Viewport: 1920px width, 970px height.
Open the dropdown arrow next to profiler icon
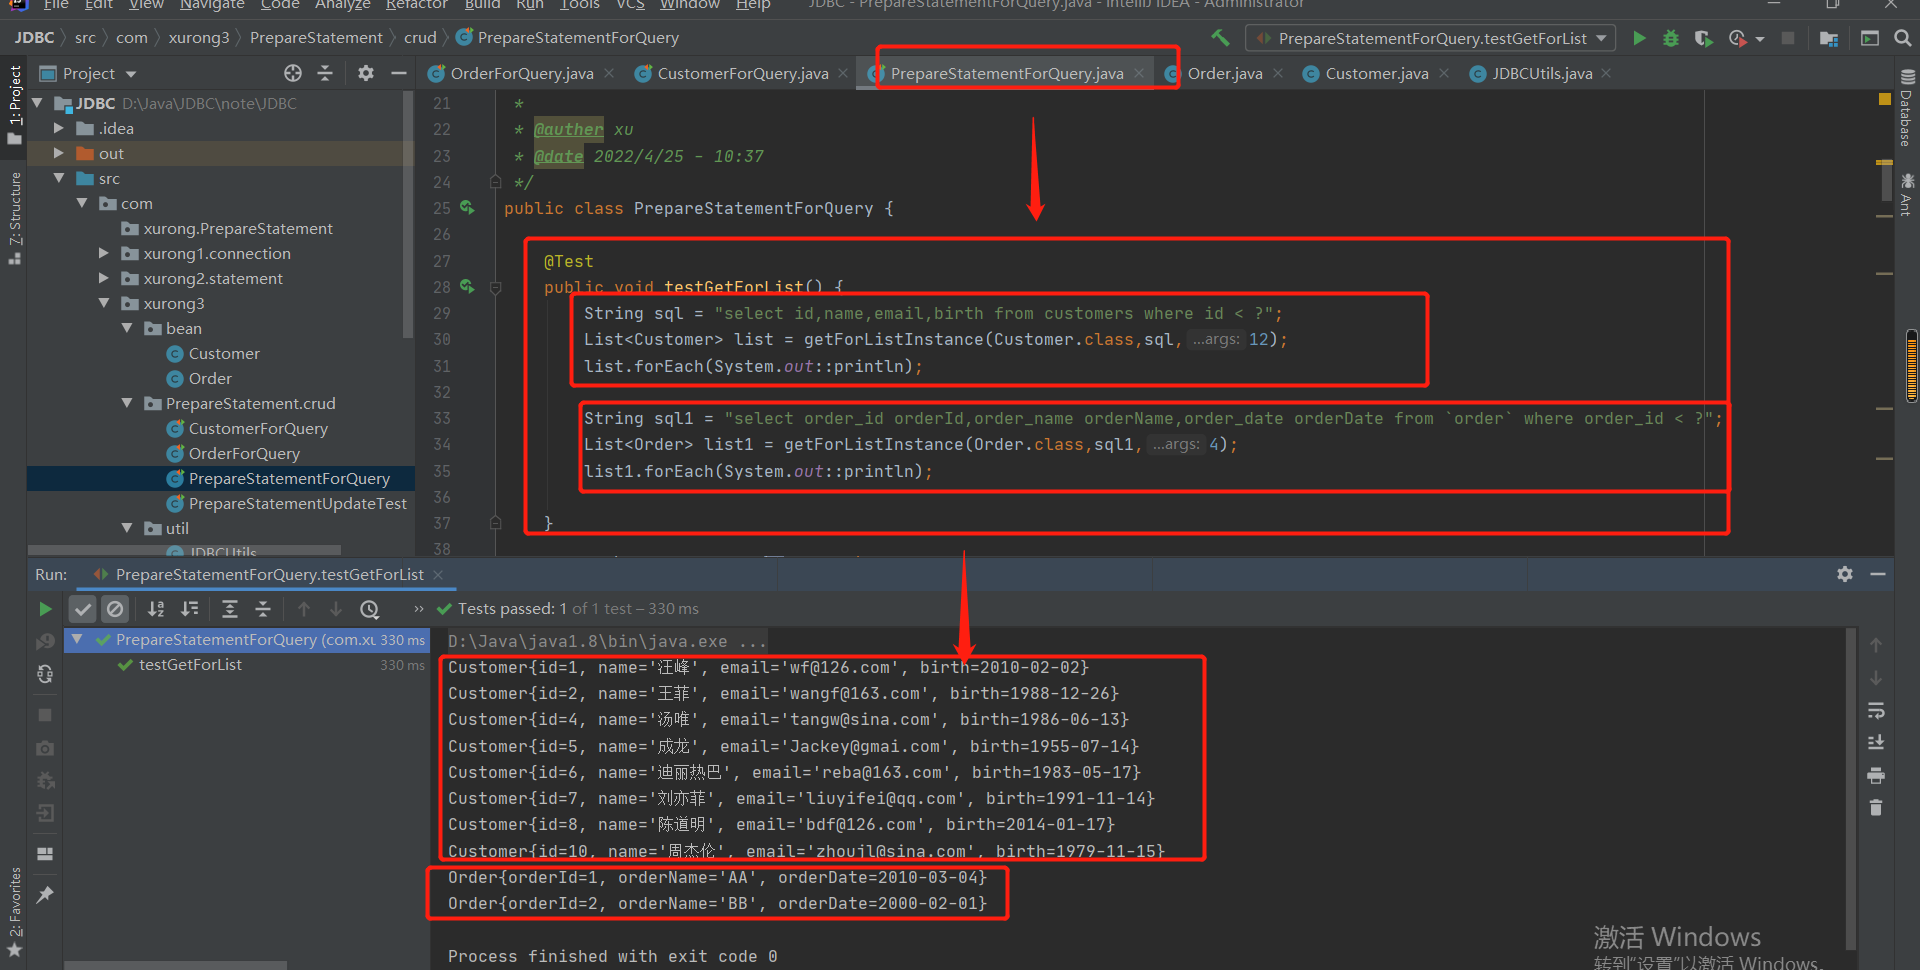click(1760, 39)
